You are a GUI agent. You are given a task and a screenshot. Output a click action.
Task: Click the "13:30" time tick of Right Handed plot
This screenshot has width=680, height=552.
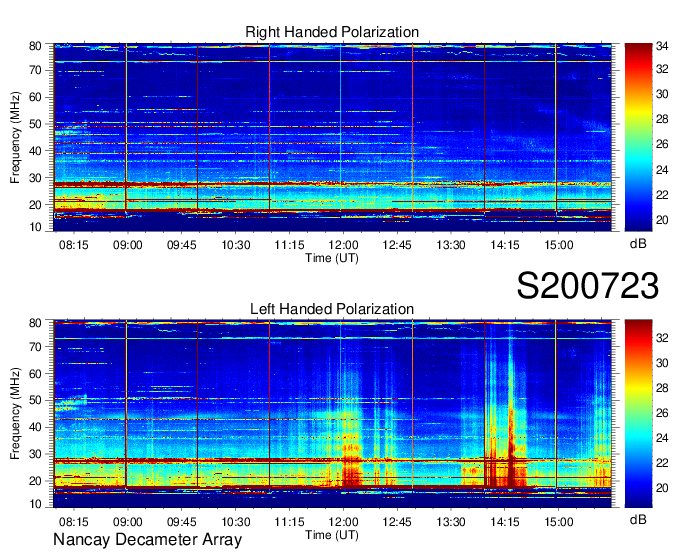[x=451, y=245]
